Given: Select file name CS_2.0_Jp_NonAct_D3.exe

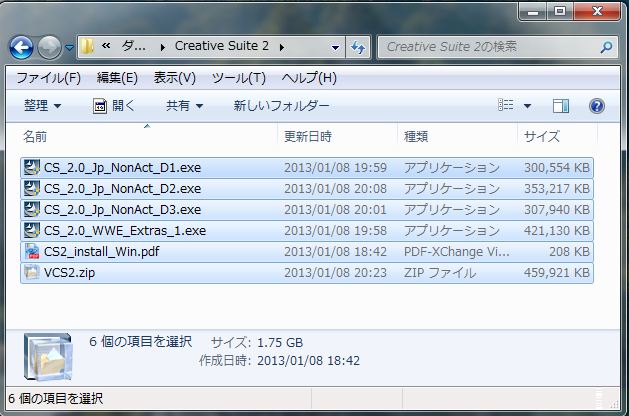Looking at the screenshot, I should pos(122,209).
